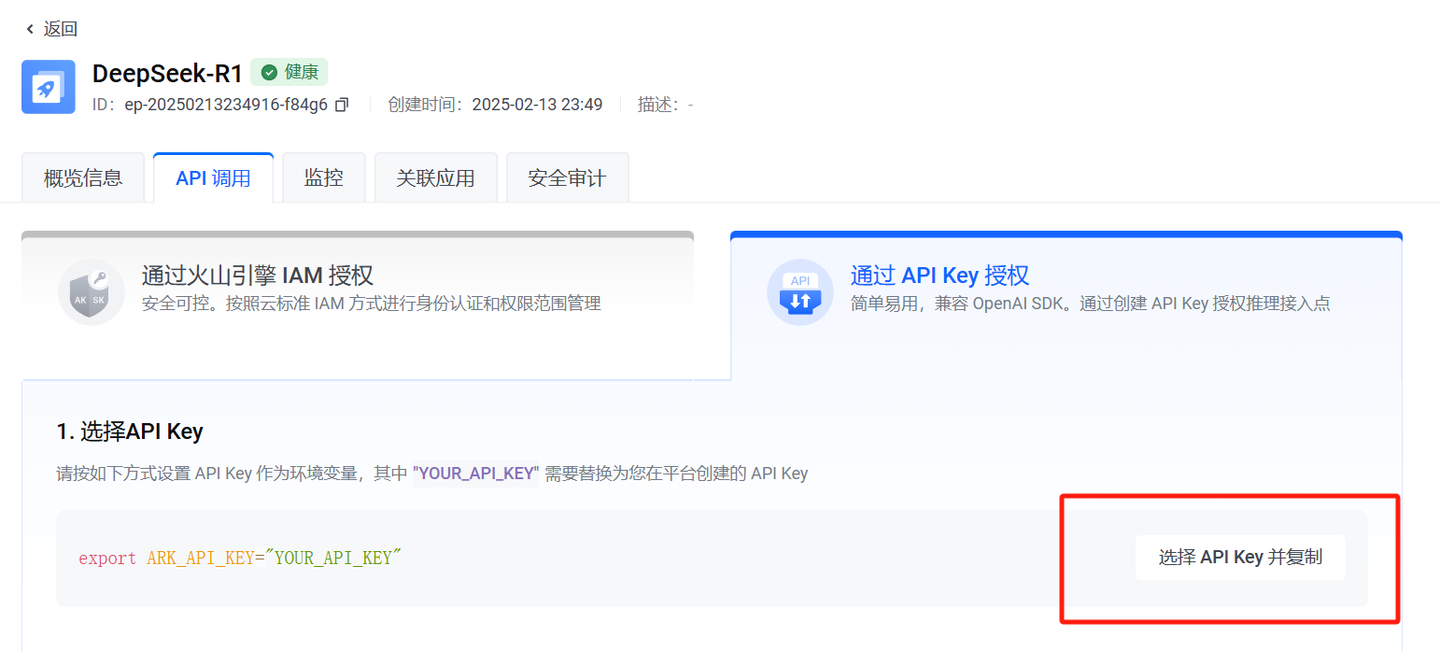1440x651 pixels.
Task: Click the endpoint ID ep-20250213234916-f84g6 text
Action: 226,105
